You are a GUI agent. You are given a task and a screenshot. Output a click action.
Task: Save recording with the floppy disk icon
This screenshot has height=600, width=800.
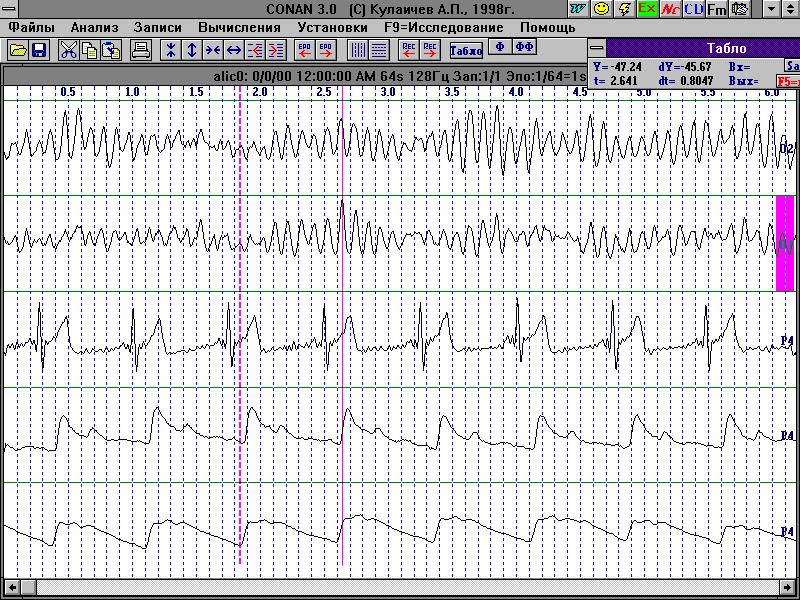39,49
